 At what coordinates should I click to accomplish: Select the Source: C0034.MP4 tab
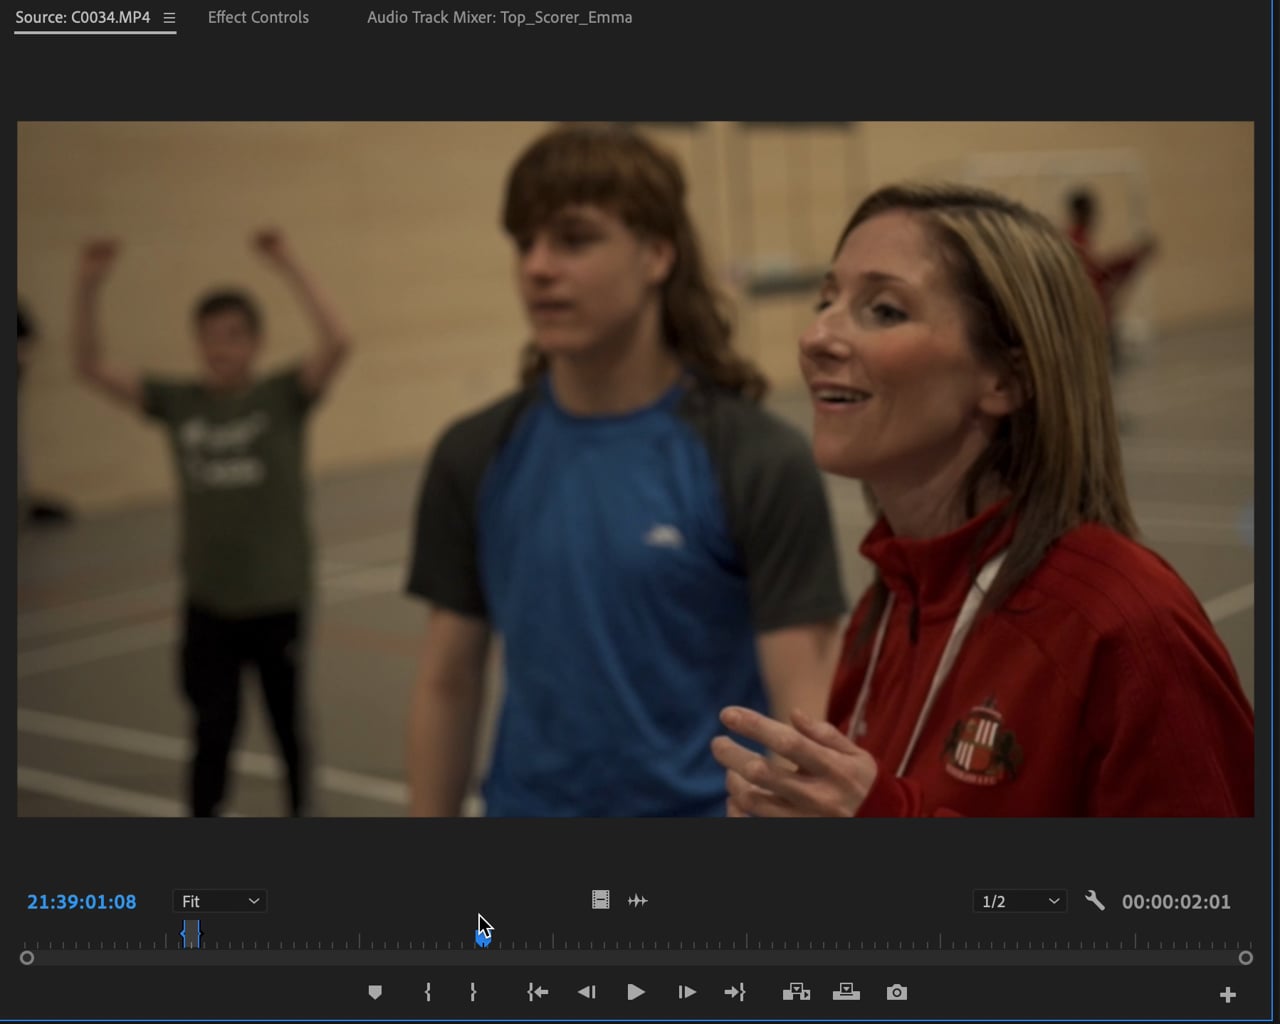point(82,17)
